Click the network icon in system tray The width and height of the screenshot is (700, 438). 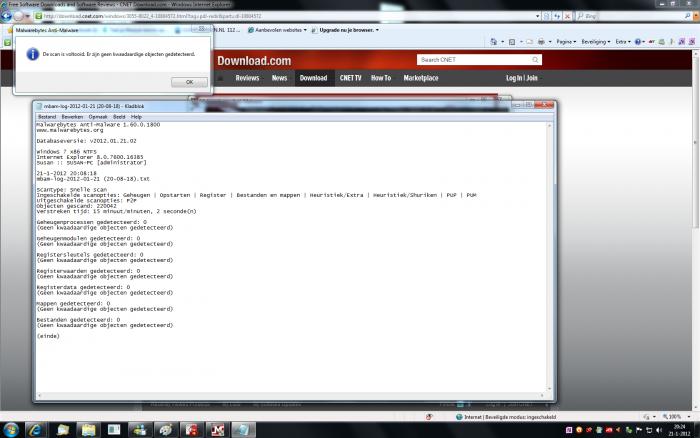tap(649, 430)
